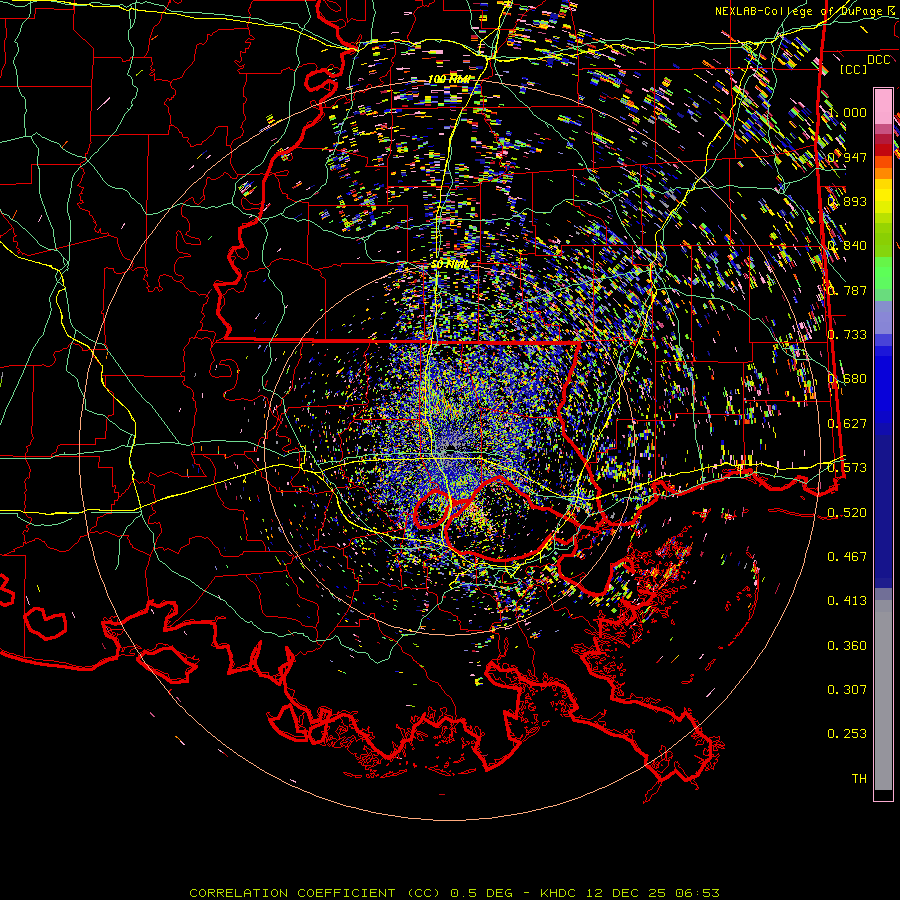Click the NEXLAB-College of DuPage credit text
This screenshot has height=900, width=900.
pyautogui.click(x=801, y=11)
